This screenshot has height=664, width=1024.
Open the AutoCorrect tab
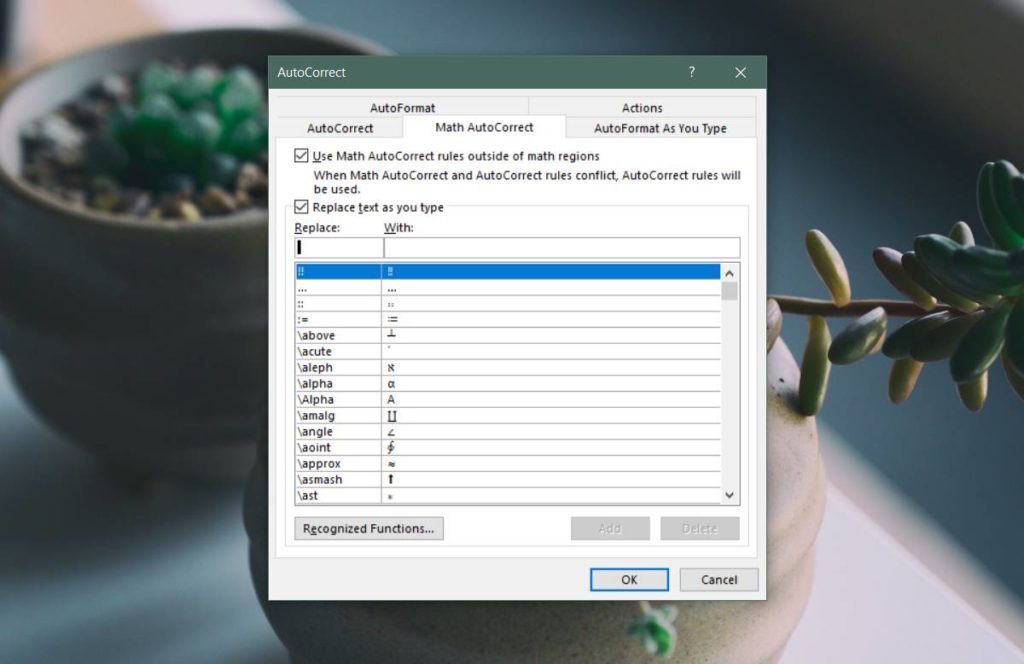[339, 128]
